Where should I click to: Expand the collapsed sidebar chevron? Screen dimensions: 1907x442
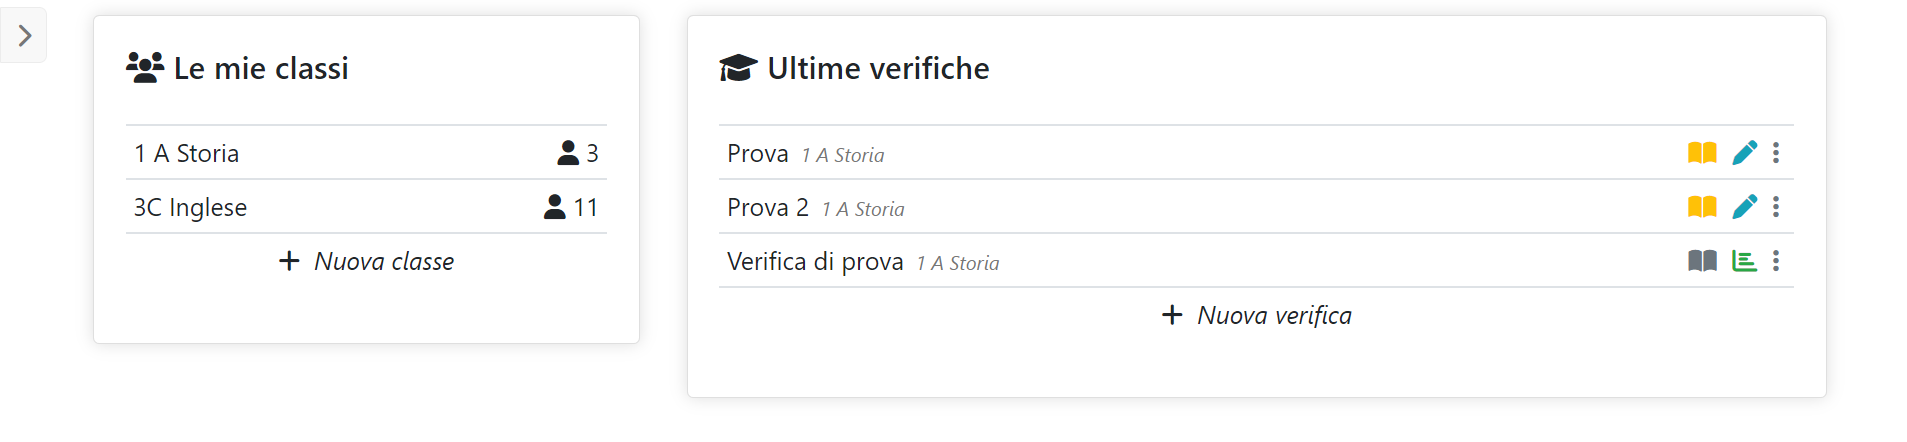click(24, 36)
